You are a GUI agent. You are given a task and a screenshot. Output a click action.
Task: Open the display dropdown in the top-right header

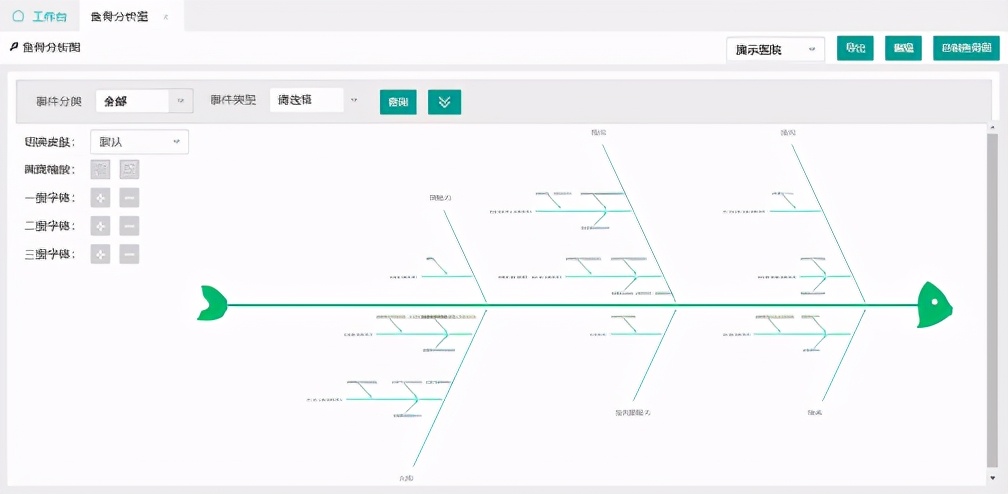(x=775, y=49)
